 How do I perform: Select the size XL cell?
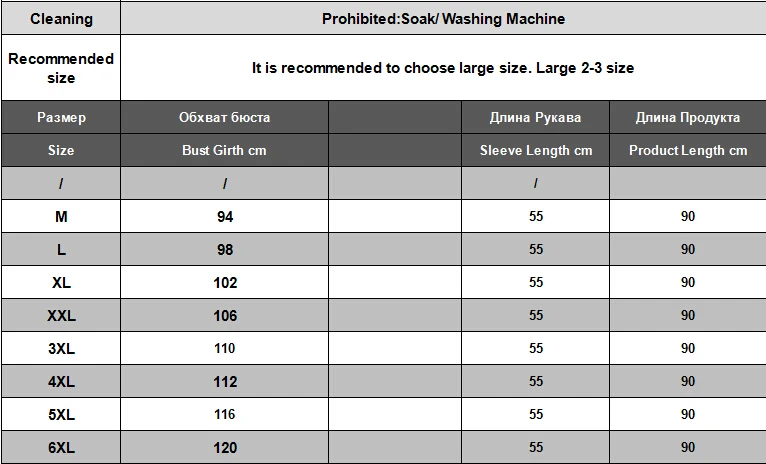pos(61,282)
